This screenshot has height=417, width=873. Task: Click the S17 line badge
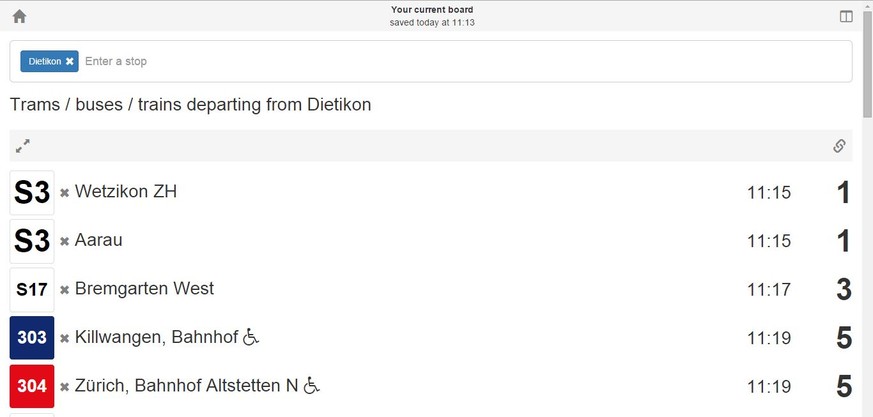[32, 290]
